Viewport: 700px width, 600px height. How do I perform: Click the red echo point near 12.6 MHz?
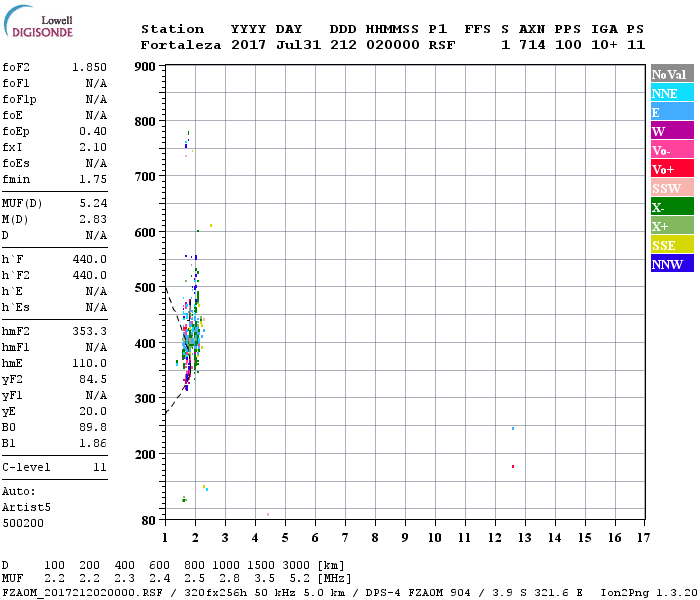pyautogui.click(x=513, y=466)
